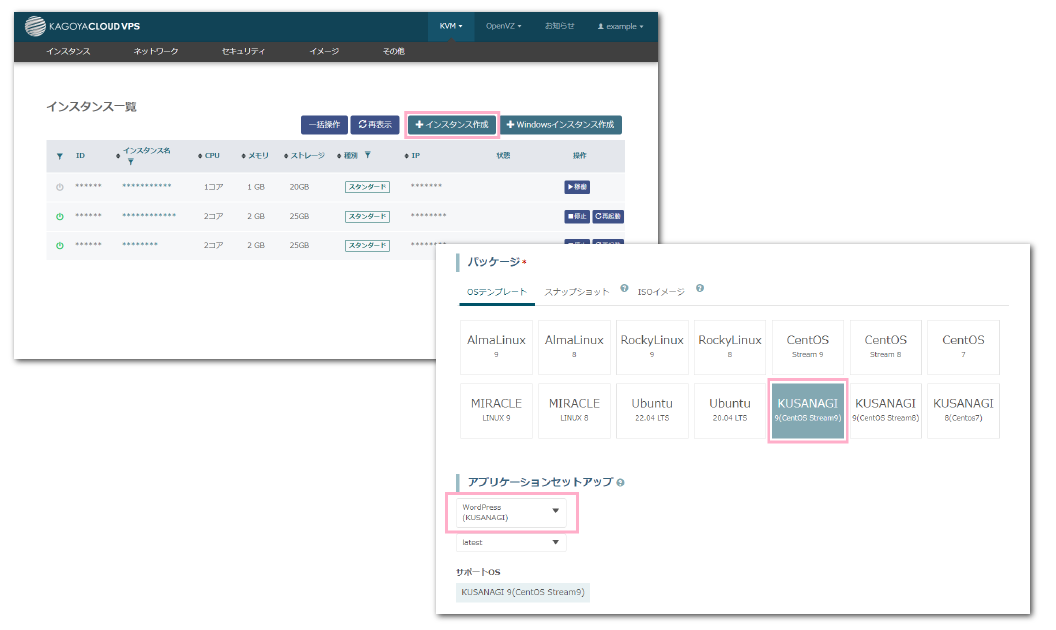Click the filter icon under インスタンス名 header
The height and width of the screenshot is (630, 1056).
point(130,161)
